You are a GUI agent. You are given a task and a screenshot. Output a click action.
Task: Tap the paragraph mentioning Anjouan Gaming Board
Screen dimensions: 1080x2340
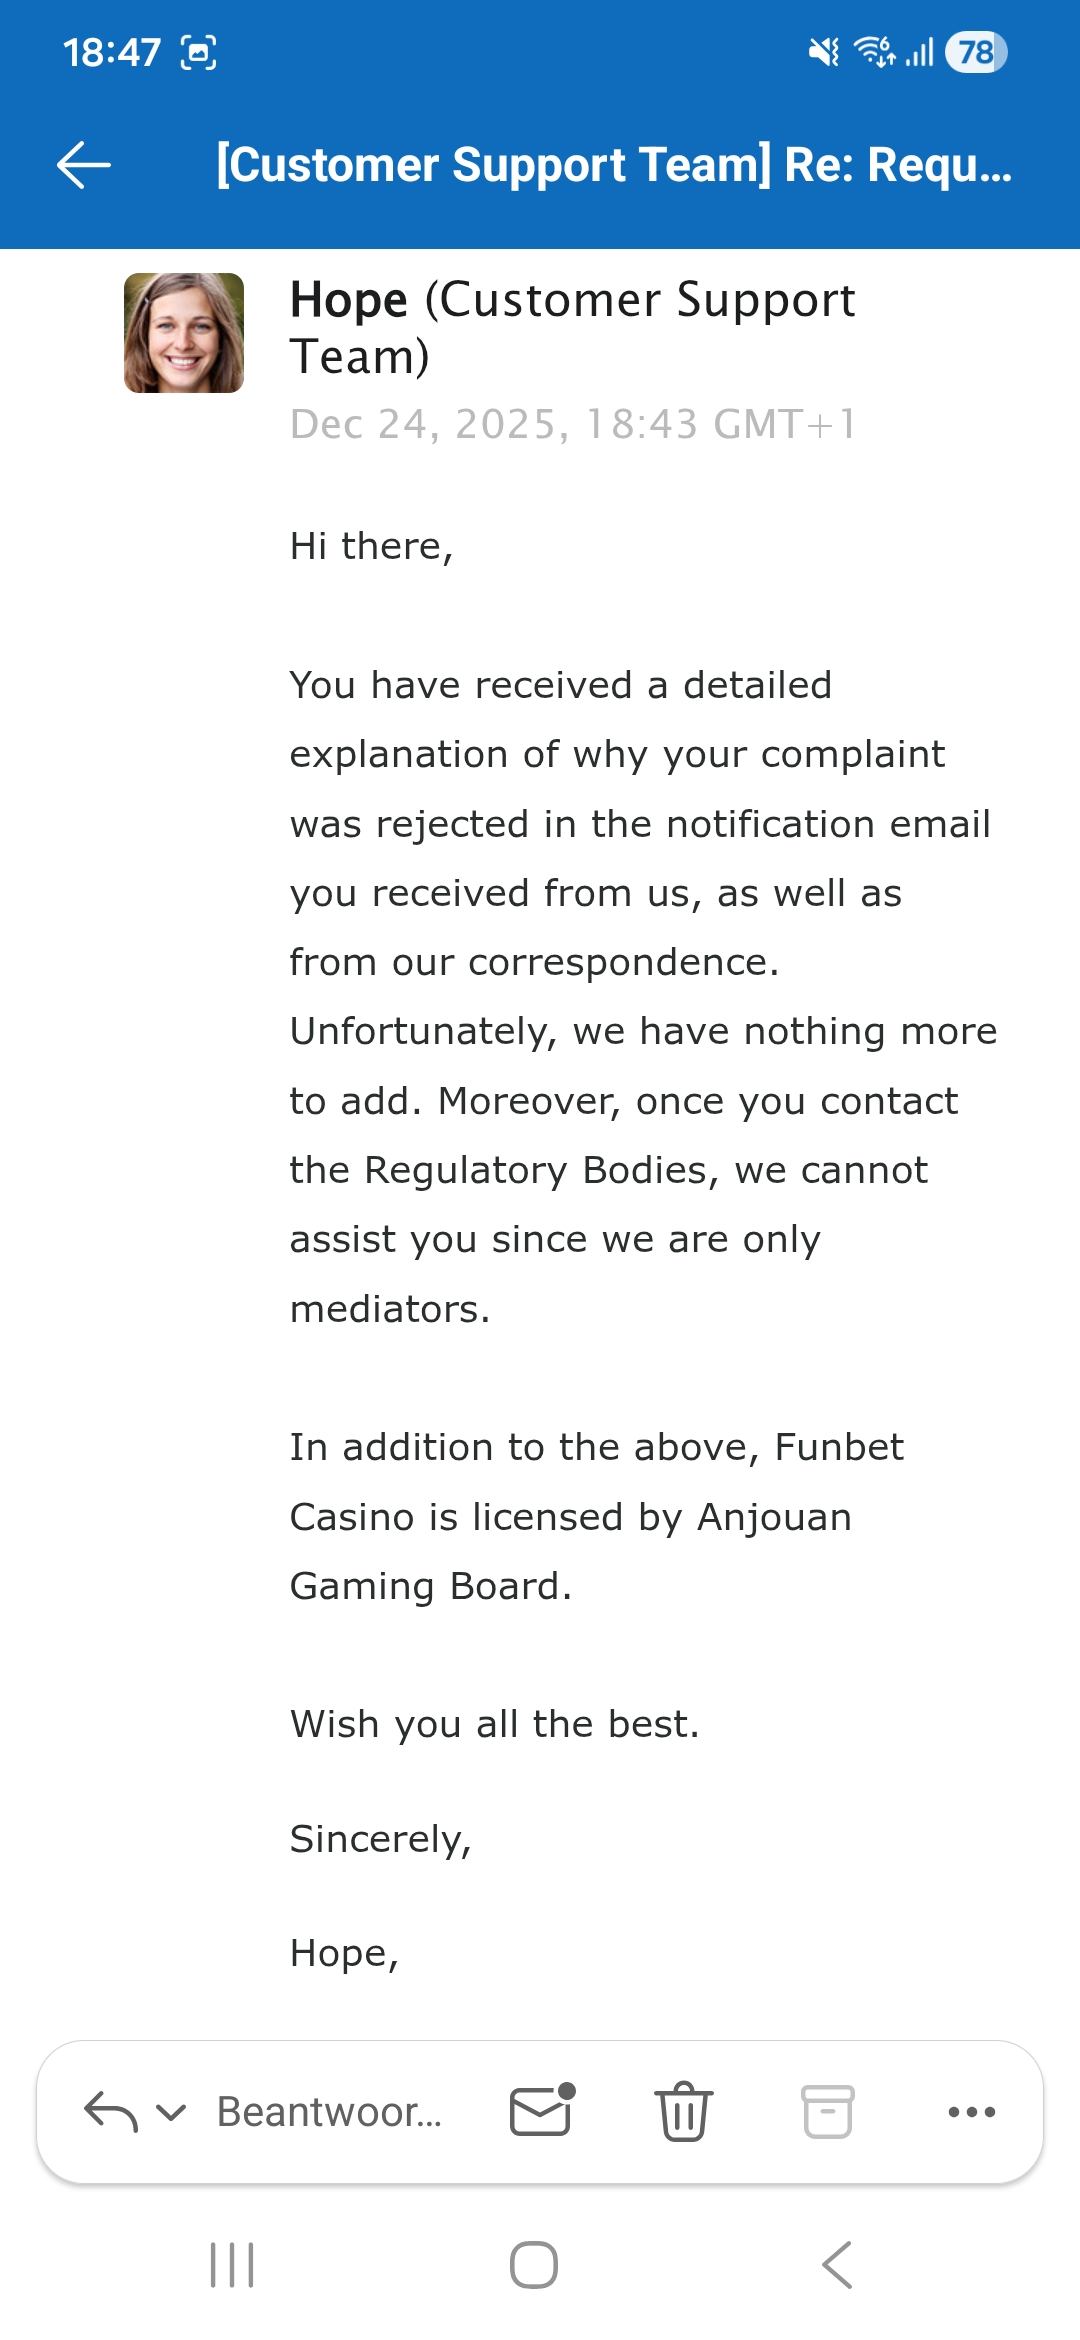pyautogui.click(x=596, y=1516)
